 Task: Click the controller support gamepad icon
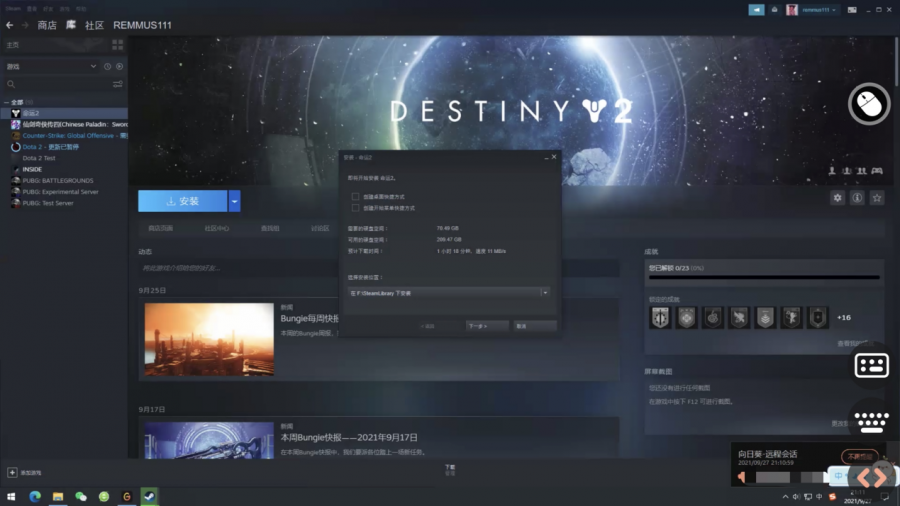877,170
